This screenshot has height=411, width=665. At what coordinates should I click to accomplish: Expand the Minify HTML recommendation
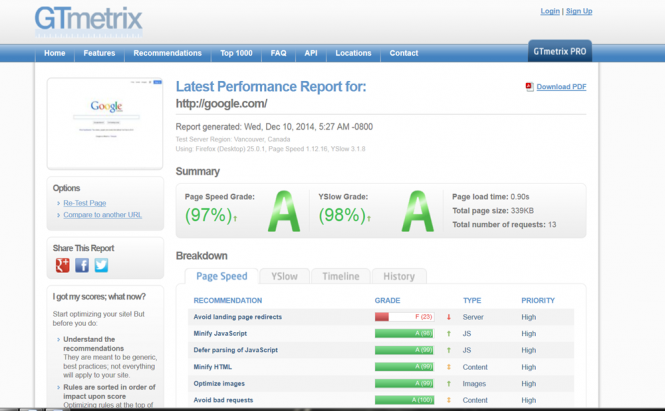click(212, 367)
